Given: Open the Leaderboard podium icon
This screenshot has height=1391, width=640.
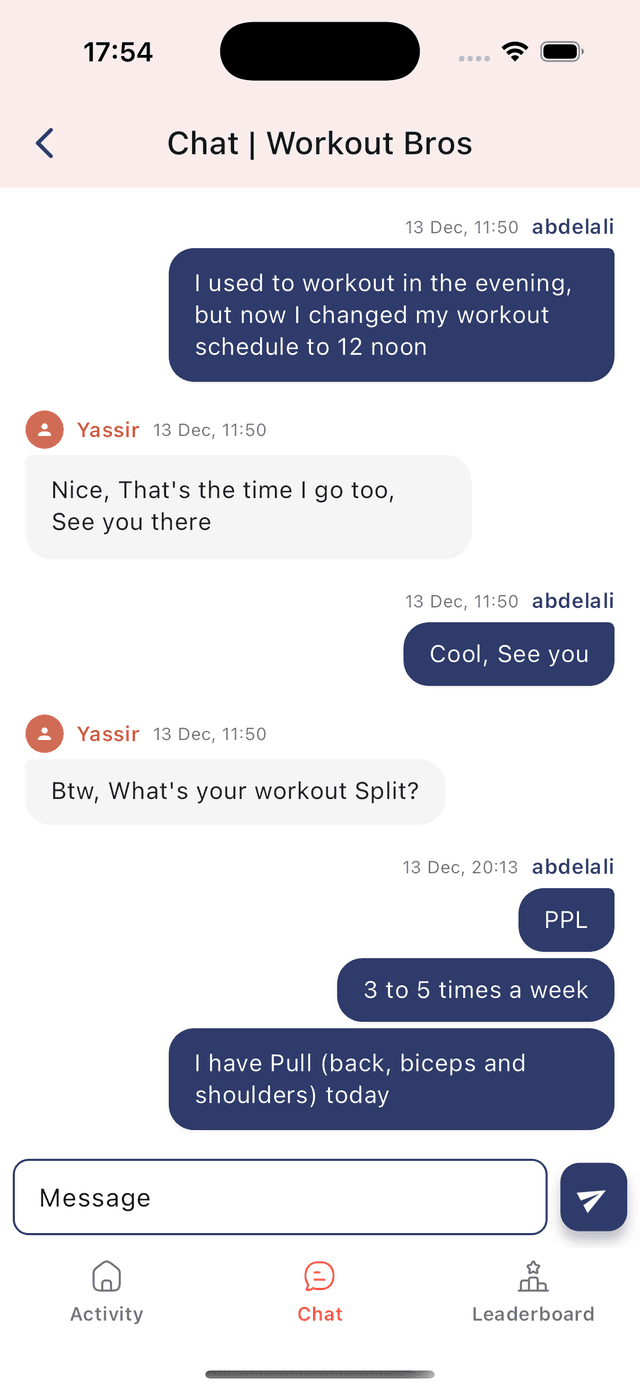Looking at the screenshot, I should click(533, 1276).
